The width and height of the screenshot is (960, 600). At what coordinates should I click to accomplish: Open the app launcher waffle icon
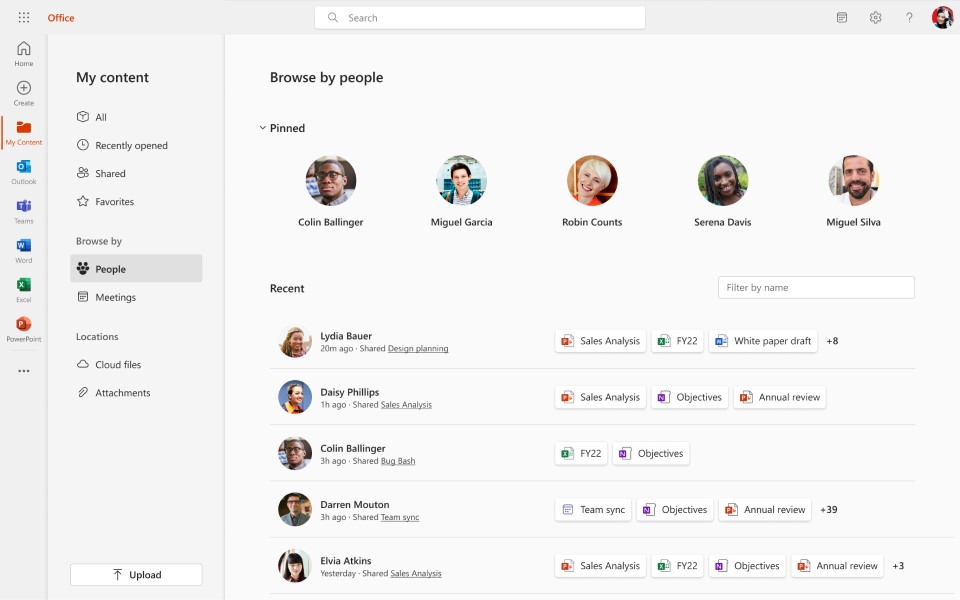22,16
